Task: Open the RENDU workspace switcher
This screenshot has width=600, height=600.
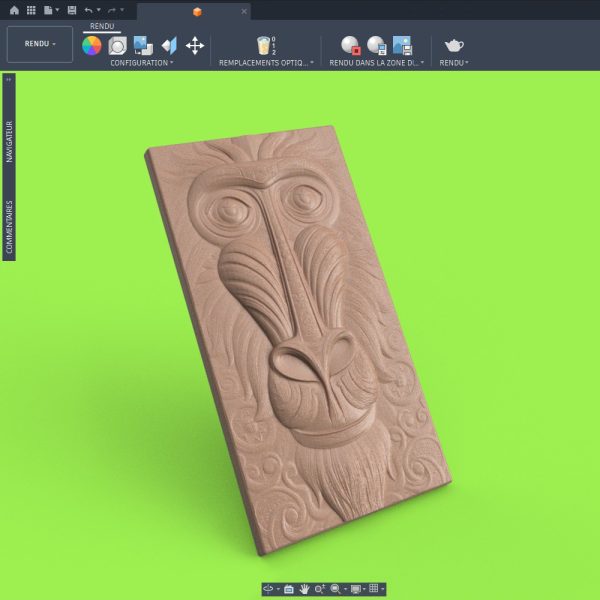Action: pos(40,44)
